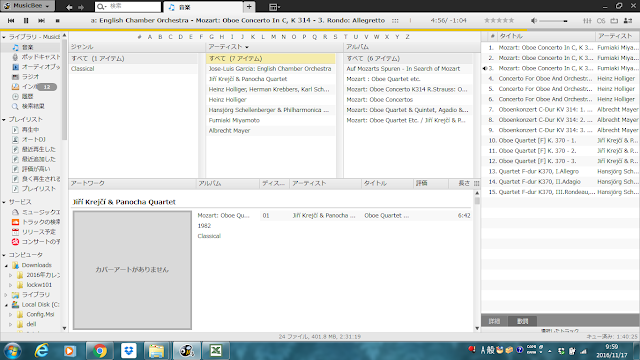Open the オートDJ playlist
The height and width of the screenshot is (360, 640).
point(33,139)
